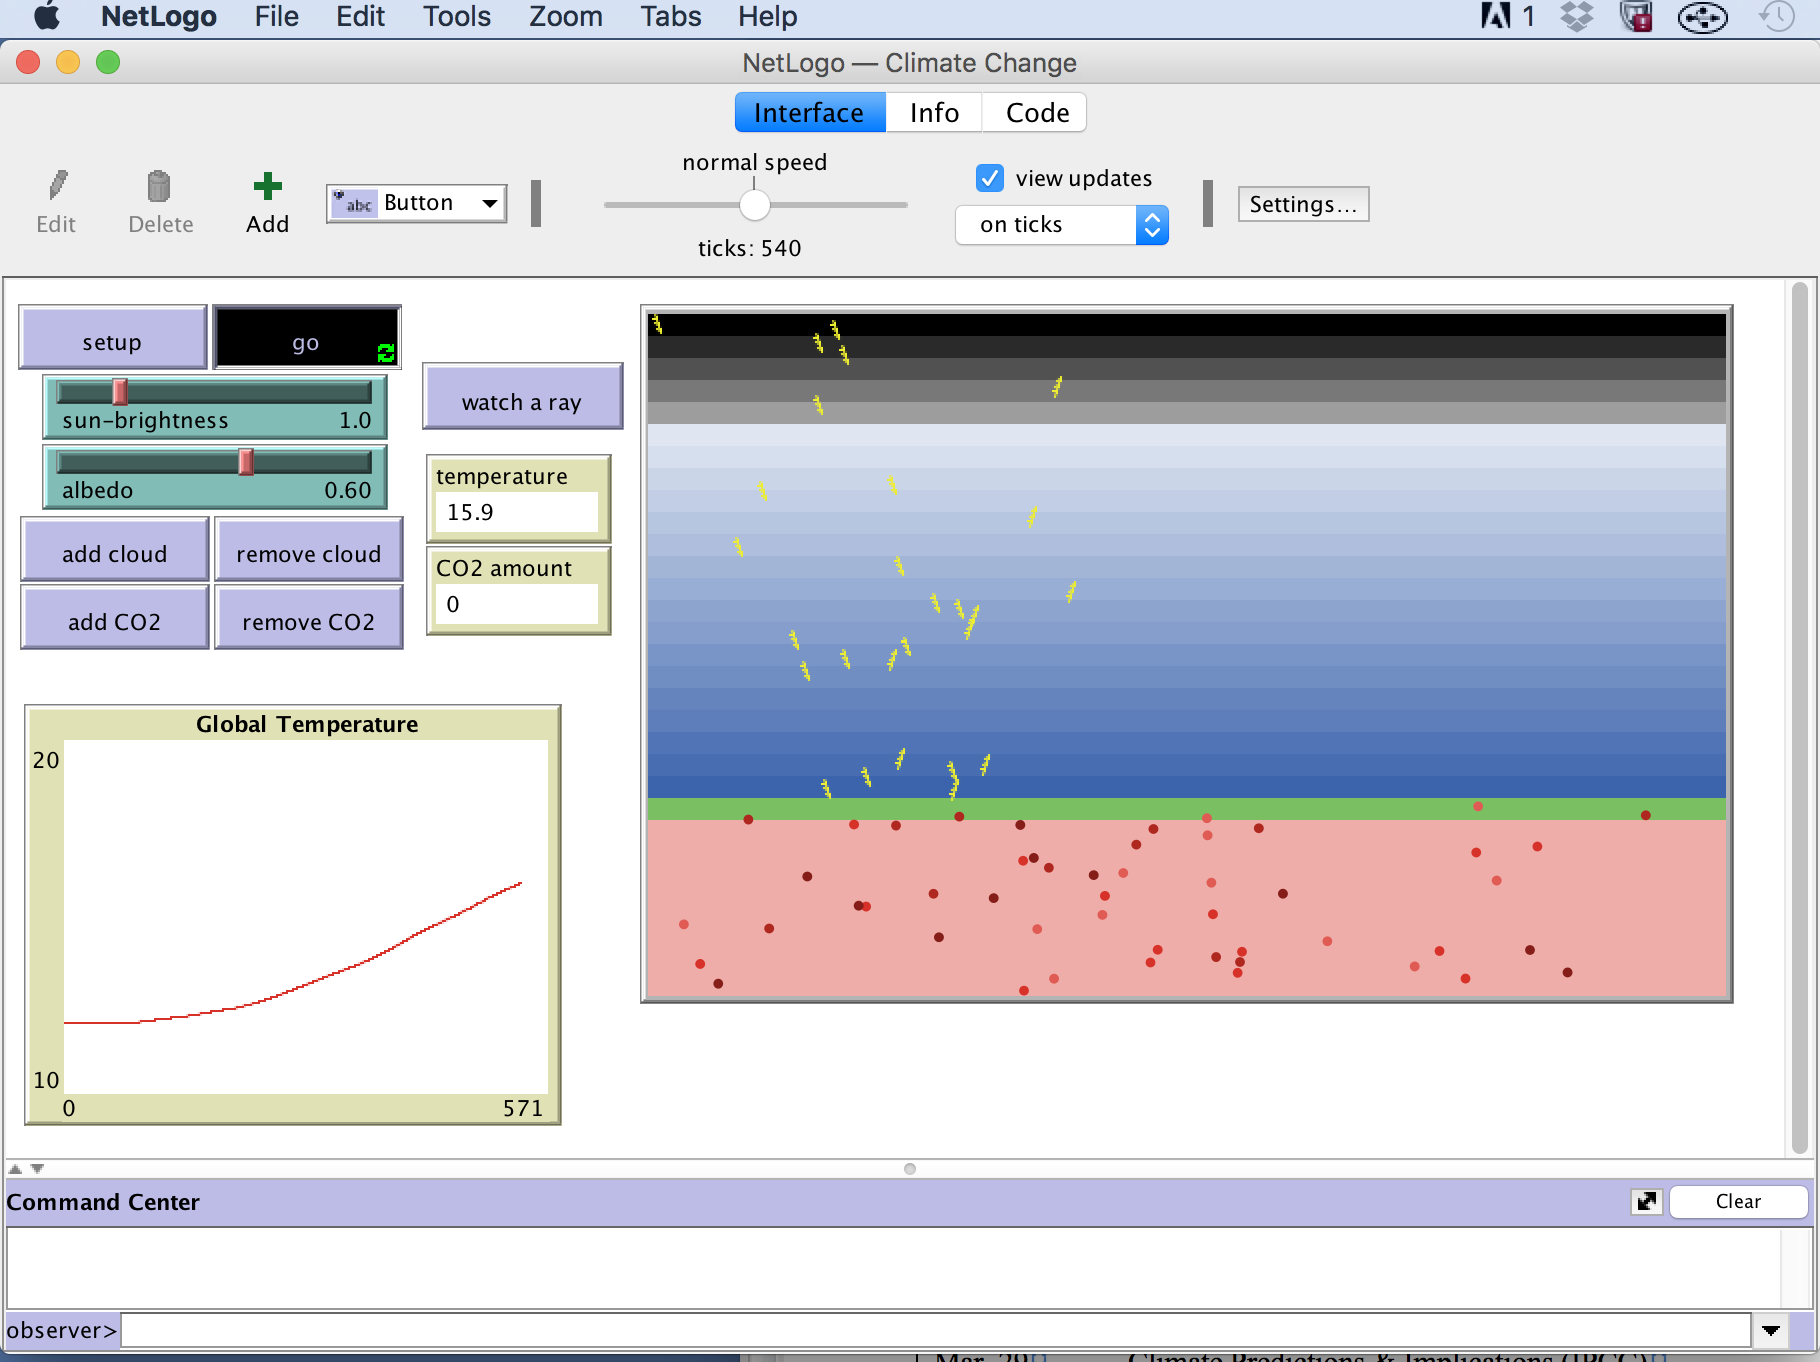Click the sun-brightness value 1.0
1820x1362 pixels.
pos(355,420)
